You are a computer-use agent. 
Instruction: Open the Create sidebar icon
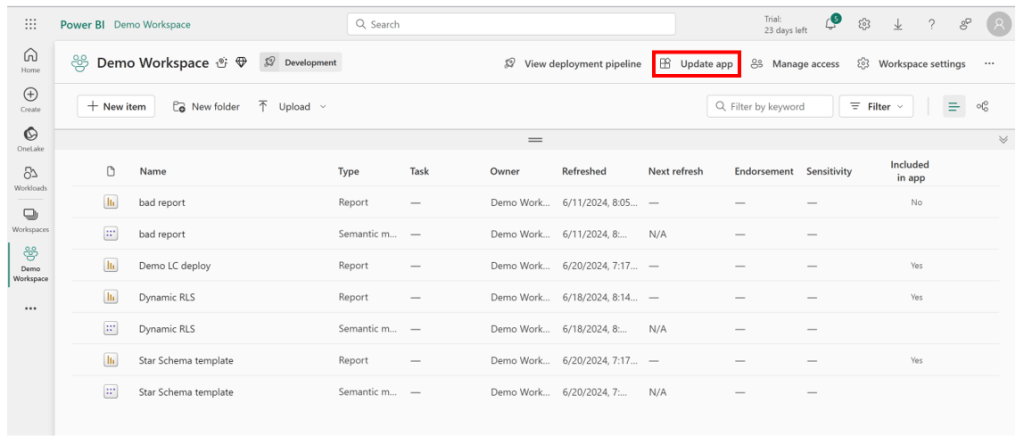[30, 99]
